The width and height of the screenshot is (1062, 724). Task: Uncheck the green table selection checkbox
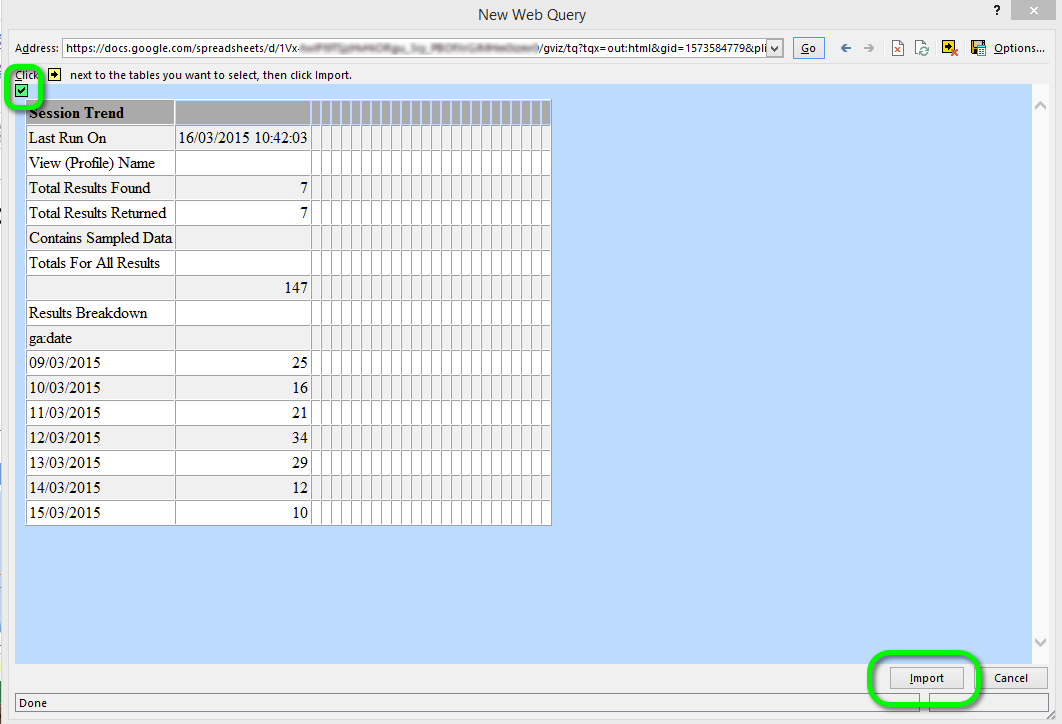(x=22, y=91)
